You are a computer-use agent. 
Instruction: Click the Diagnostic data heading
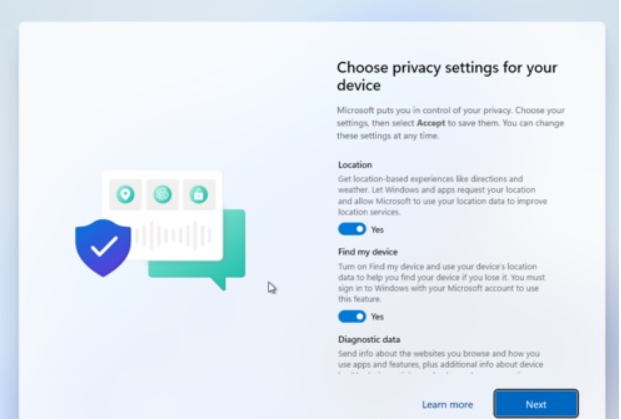[369, 339]
